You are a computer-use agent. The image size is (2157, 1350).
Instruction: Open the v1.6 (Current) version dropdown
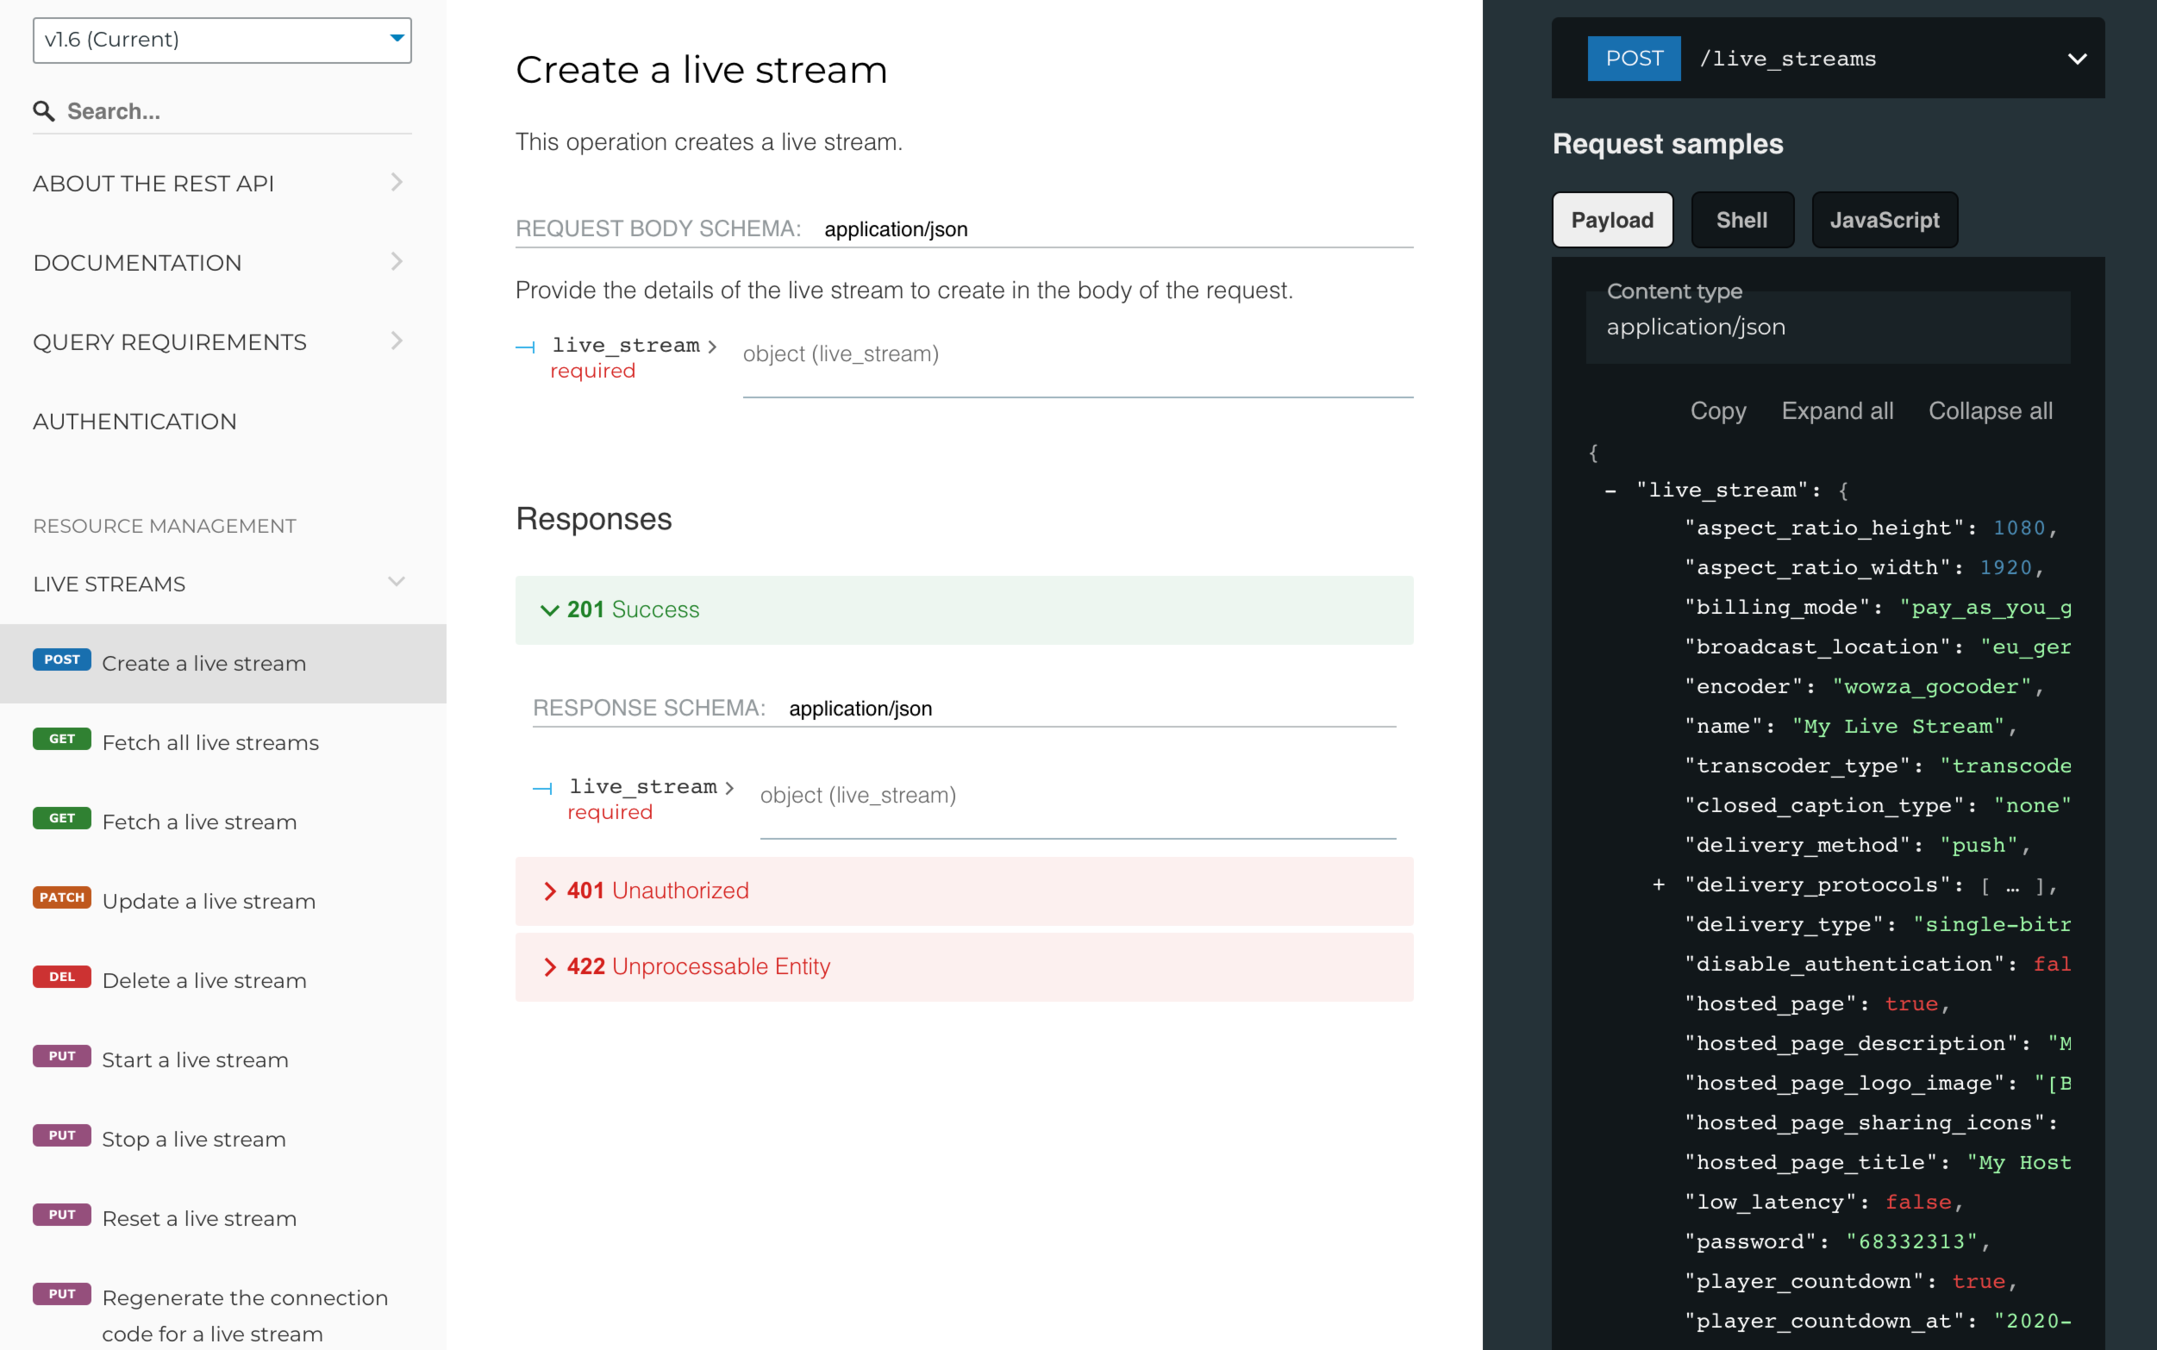coord(221,40)
